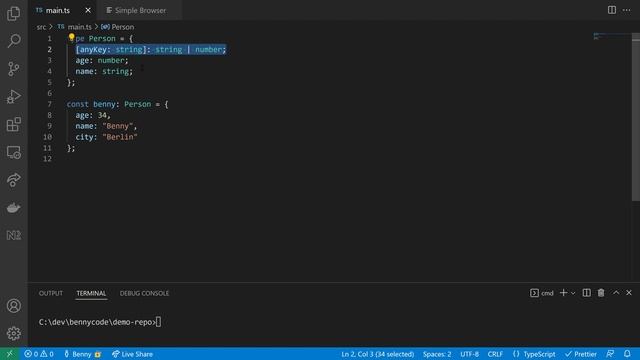Open Source Control view
This screenshot has width=640, height=360.
point(13,69)
